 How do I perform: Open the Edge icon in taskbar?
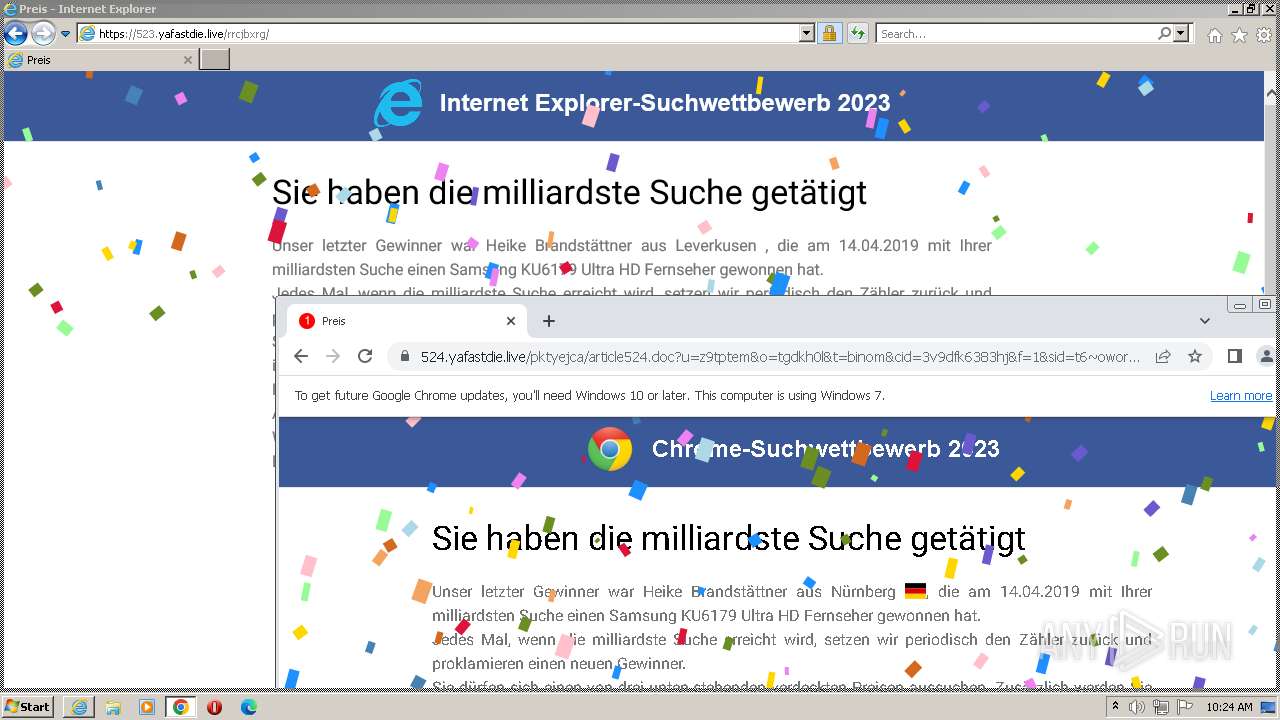(249, 707)
